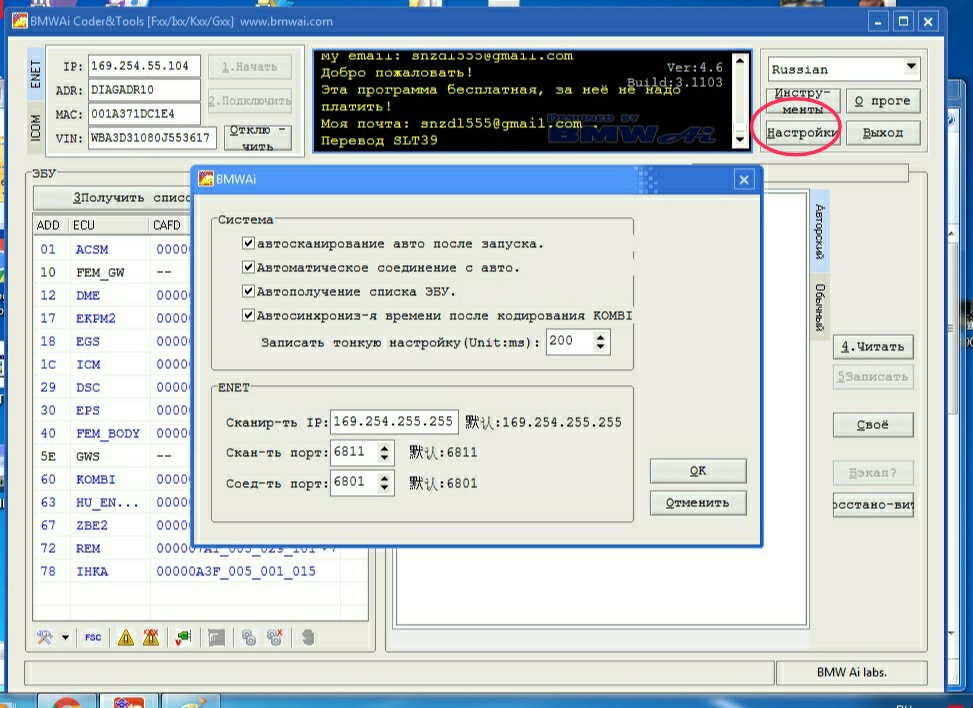This screenshot has width=973, height=708.
Task: Click the Отменить button
Action: pyautogui.click(x=698, y=503)
